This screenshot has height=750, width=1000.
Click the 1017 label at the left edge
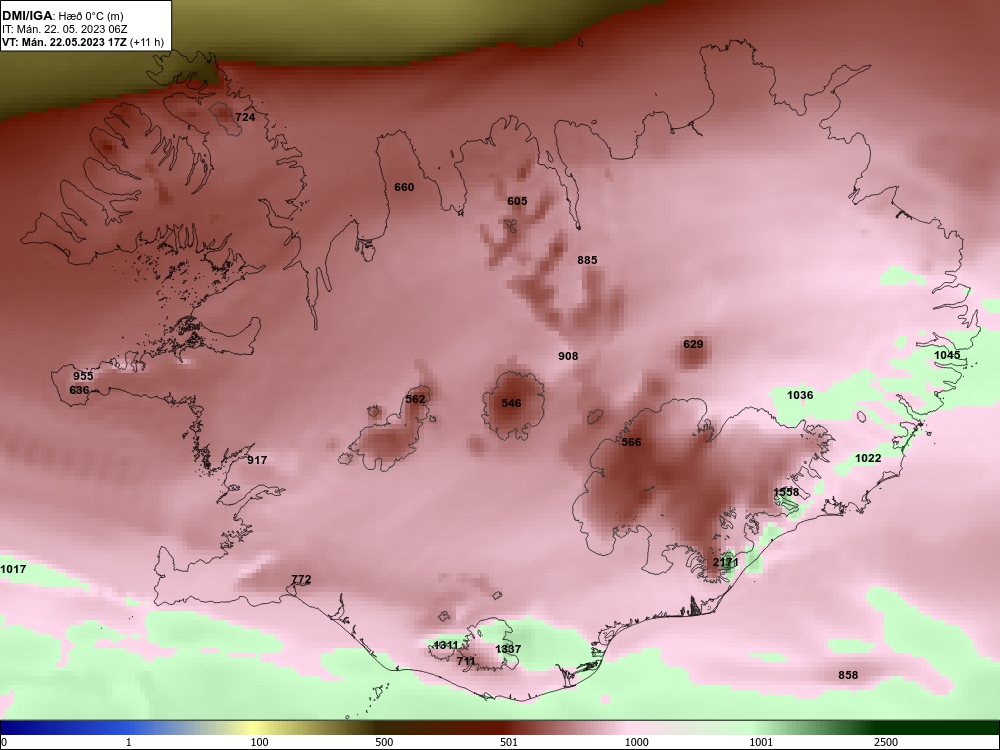pyautogui.click(x=13, y=568)
